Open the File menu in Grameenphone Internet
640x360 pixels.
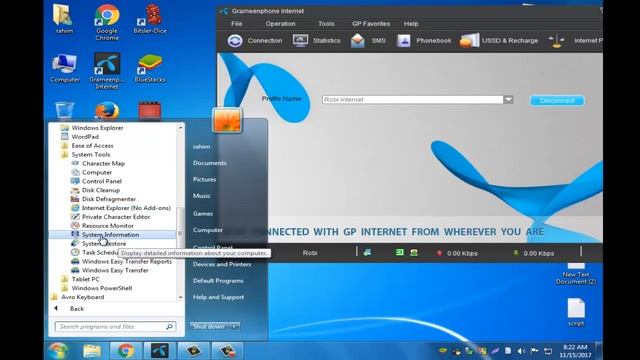[x=236, y=24]
